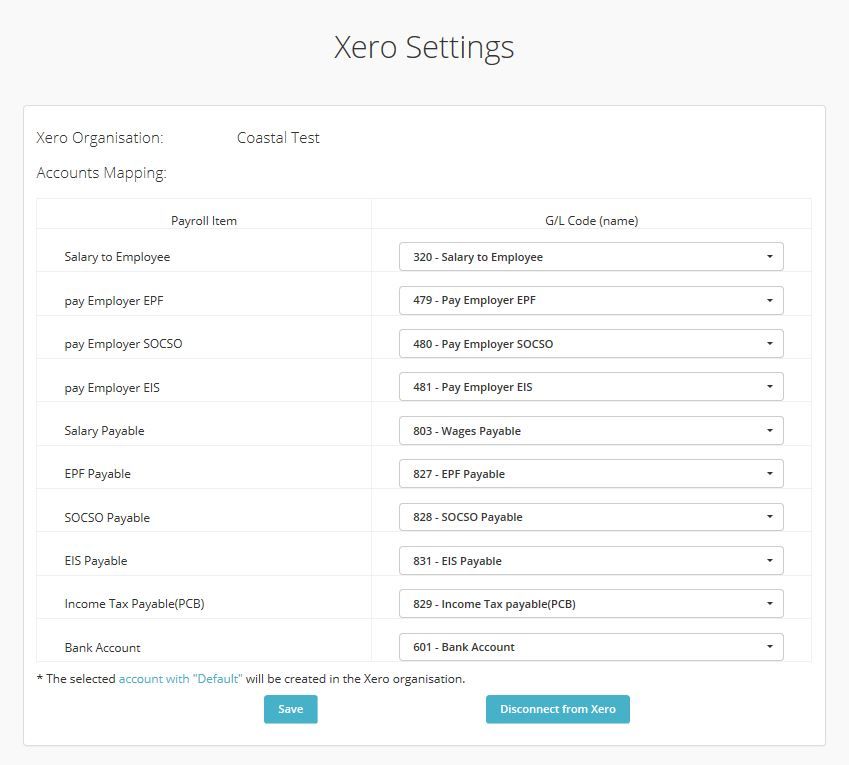Click the Bank Account payroll item label
The width and height of the screenshot is (849, 765).
[102, 648]
